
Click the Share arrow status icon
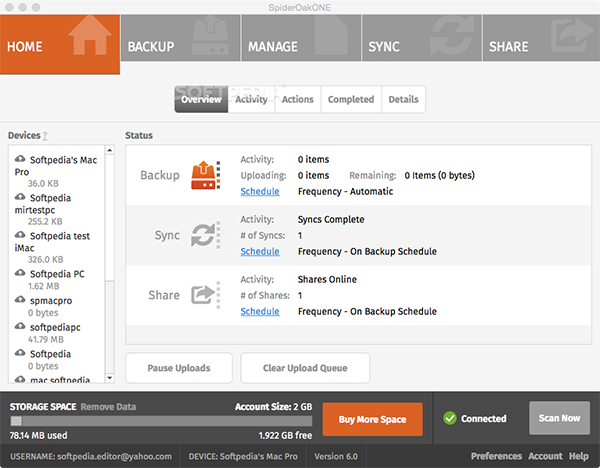point(205,295)
